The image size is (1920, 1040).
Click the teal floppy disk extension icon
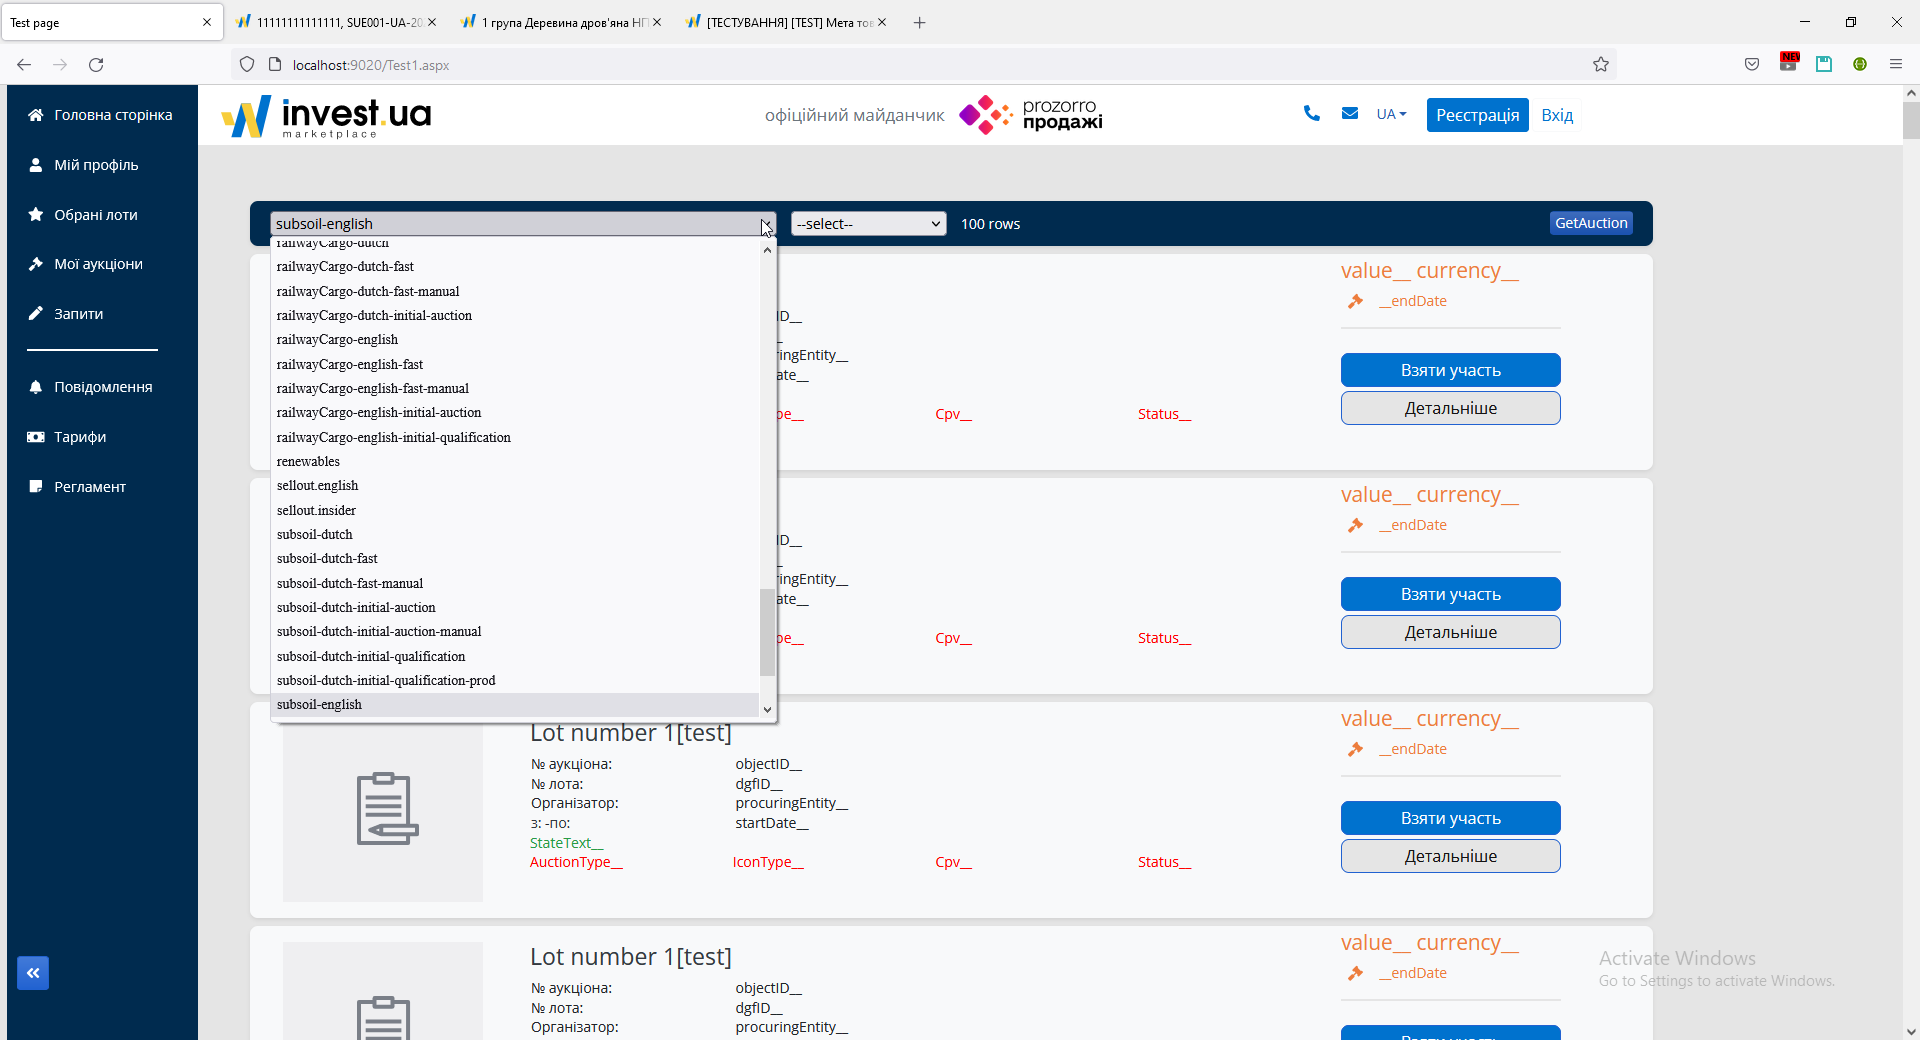tap(1824, 64)
